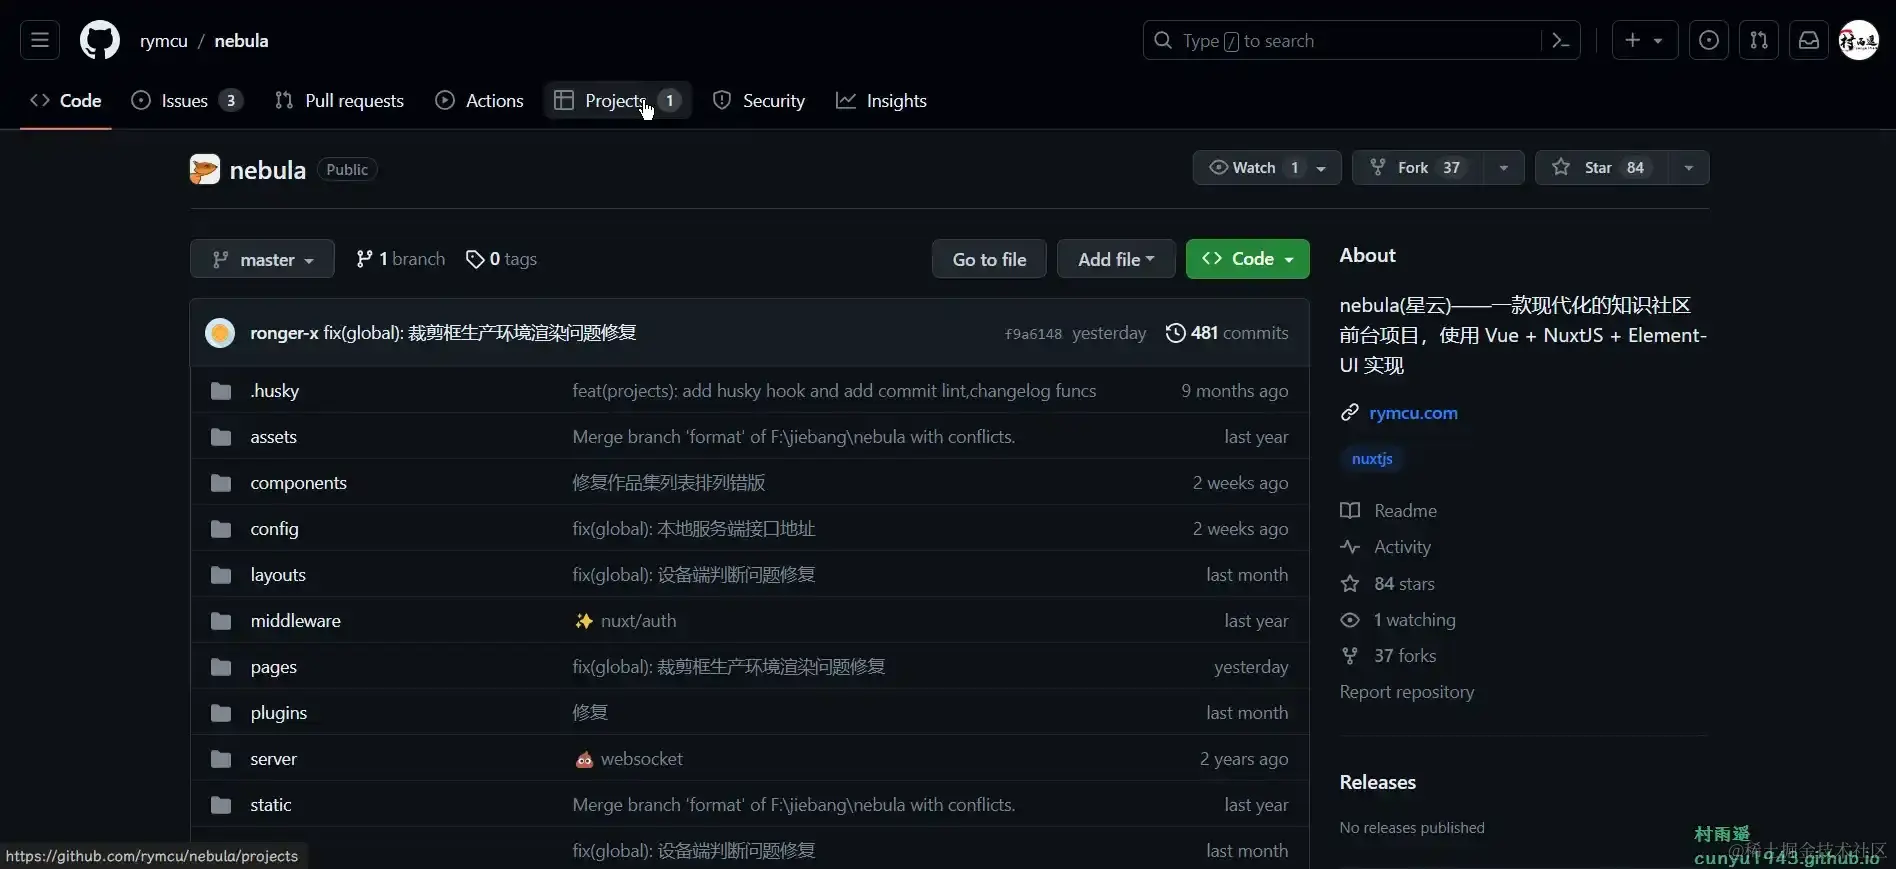Open the rymcu owner link in breadcrumb
The image size is (1896, 869).
pos(164,41)
